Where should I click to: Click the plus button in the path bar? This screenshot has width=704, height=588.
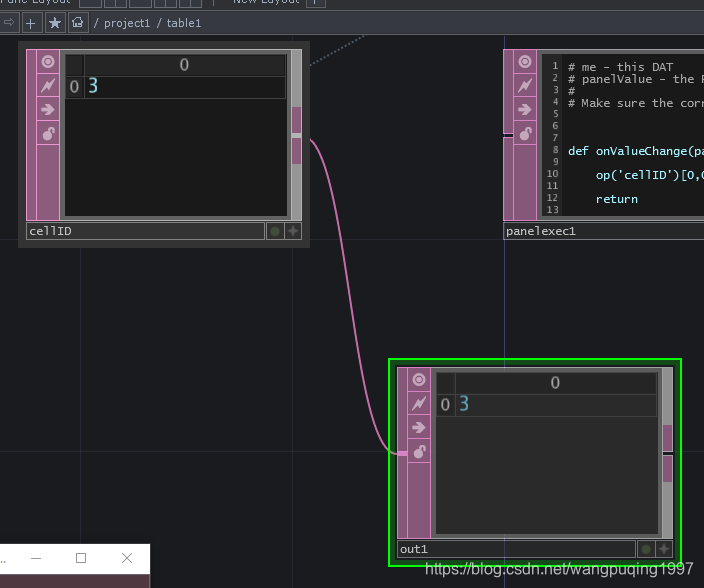pyautogui.click(x=31, y=23)
